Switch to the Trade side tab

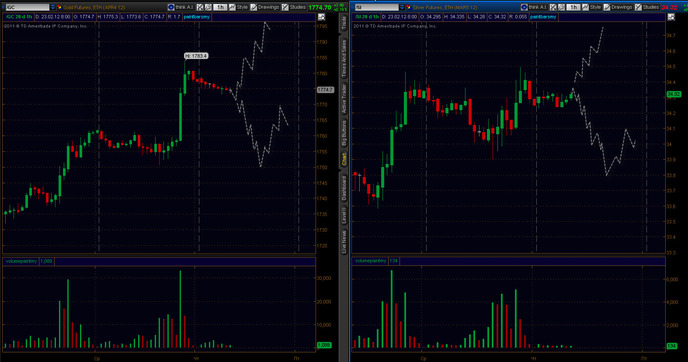(344, 23)
